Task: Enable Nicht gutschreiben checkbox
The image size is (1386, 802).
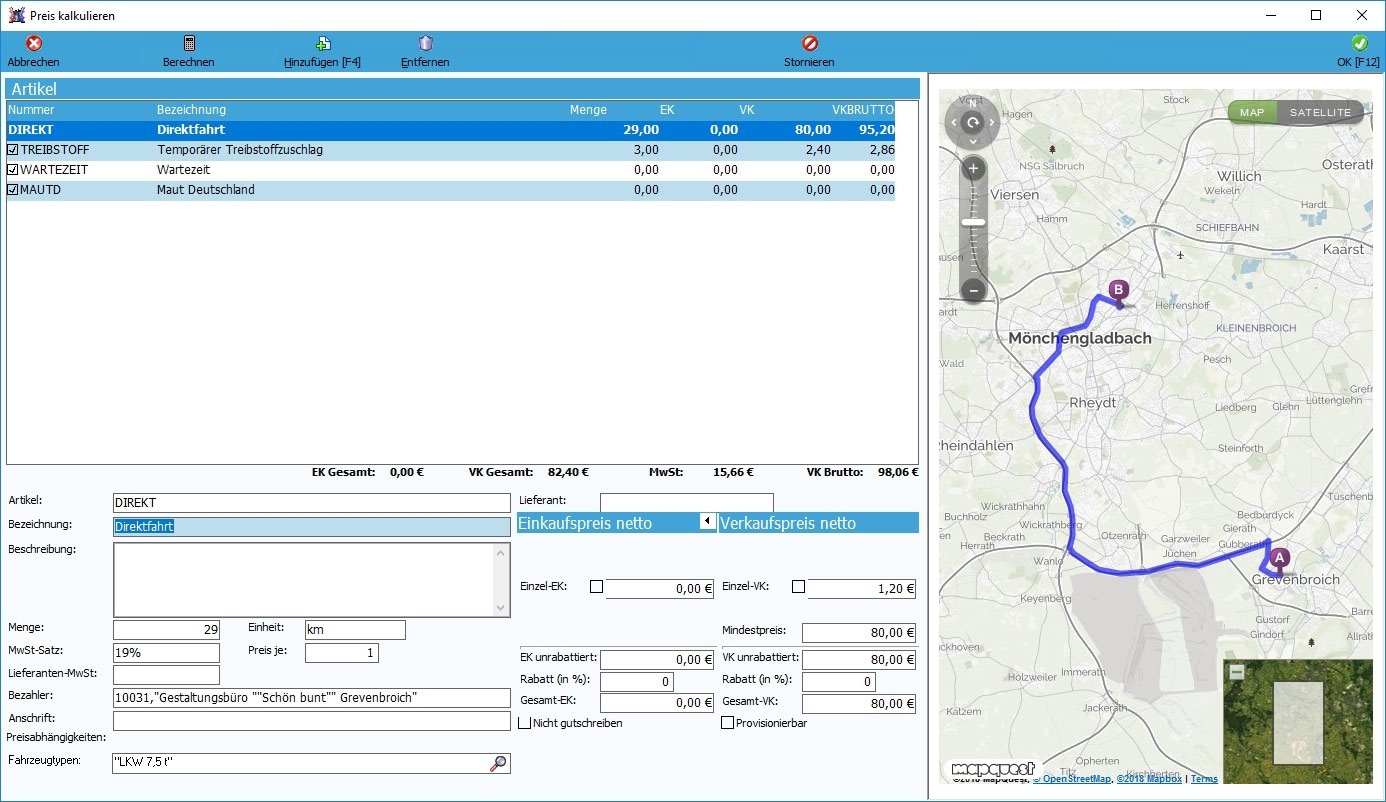Action: pos(524,723)
